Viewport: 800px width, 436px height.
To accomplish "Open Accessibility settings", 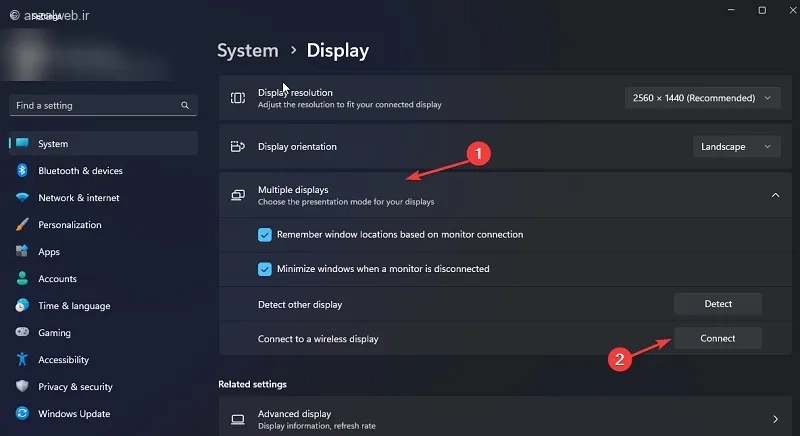I will [104, 360].
